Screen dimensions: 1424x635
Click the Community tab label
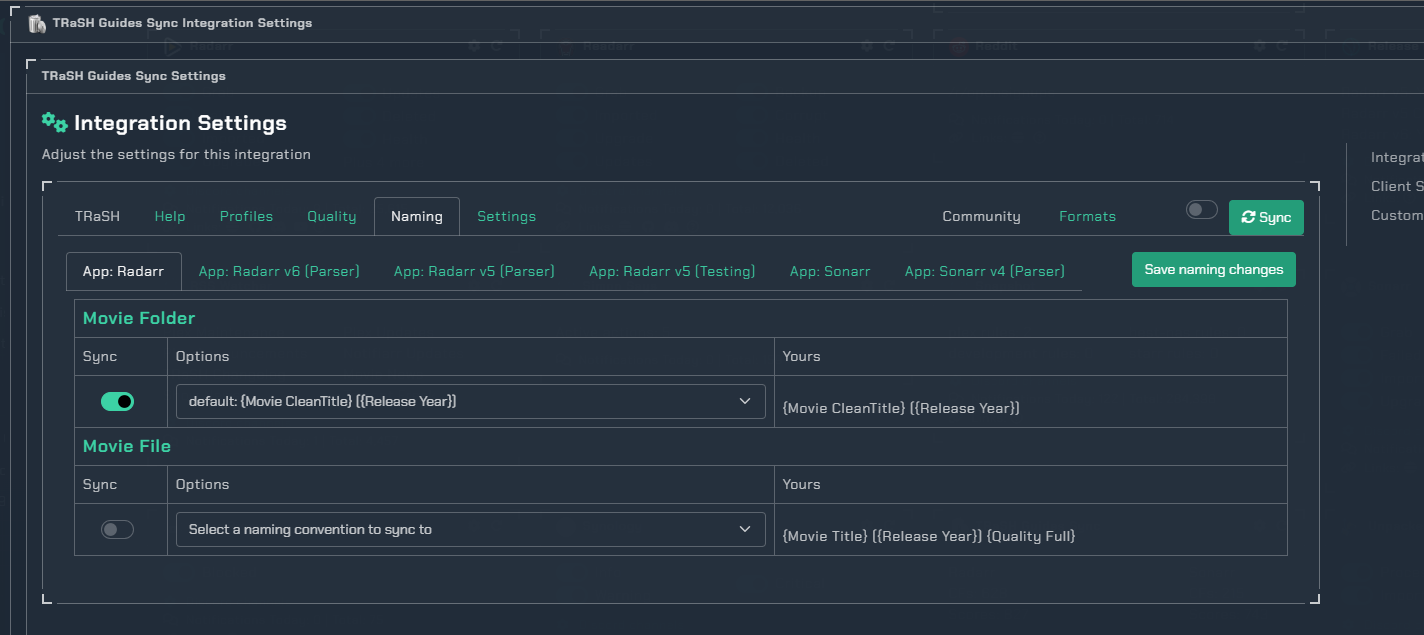tap(981, 216)
